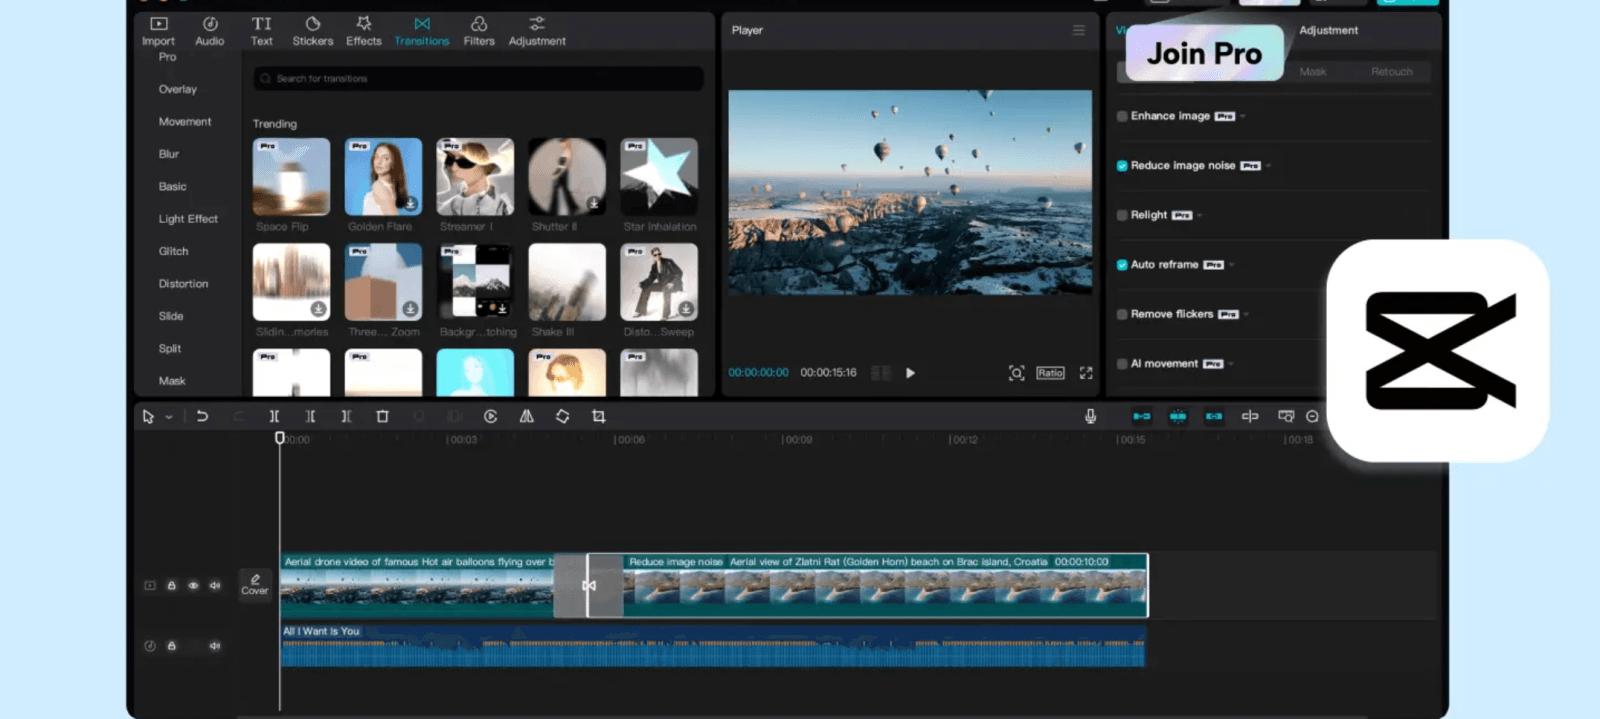Rotate the selected clip
Screen dimensions: 1600x719
(x=563, y=416)
